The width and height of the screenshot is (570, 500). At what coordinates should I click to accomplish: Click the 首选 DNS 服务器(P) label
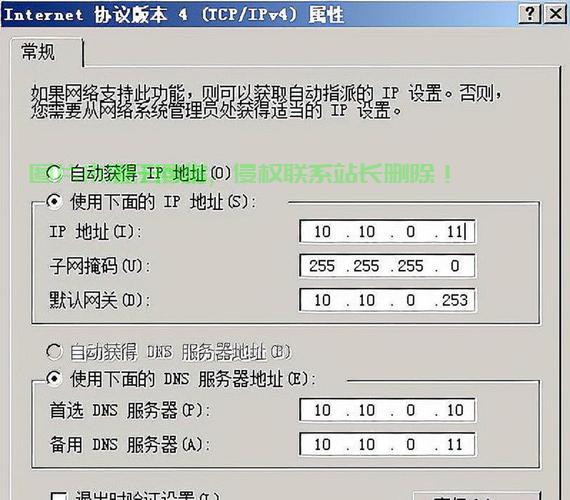point(129,411)
